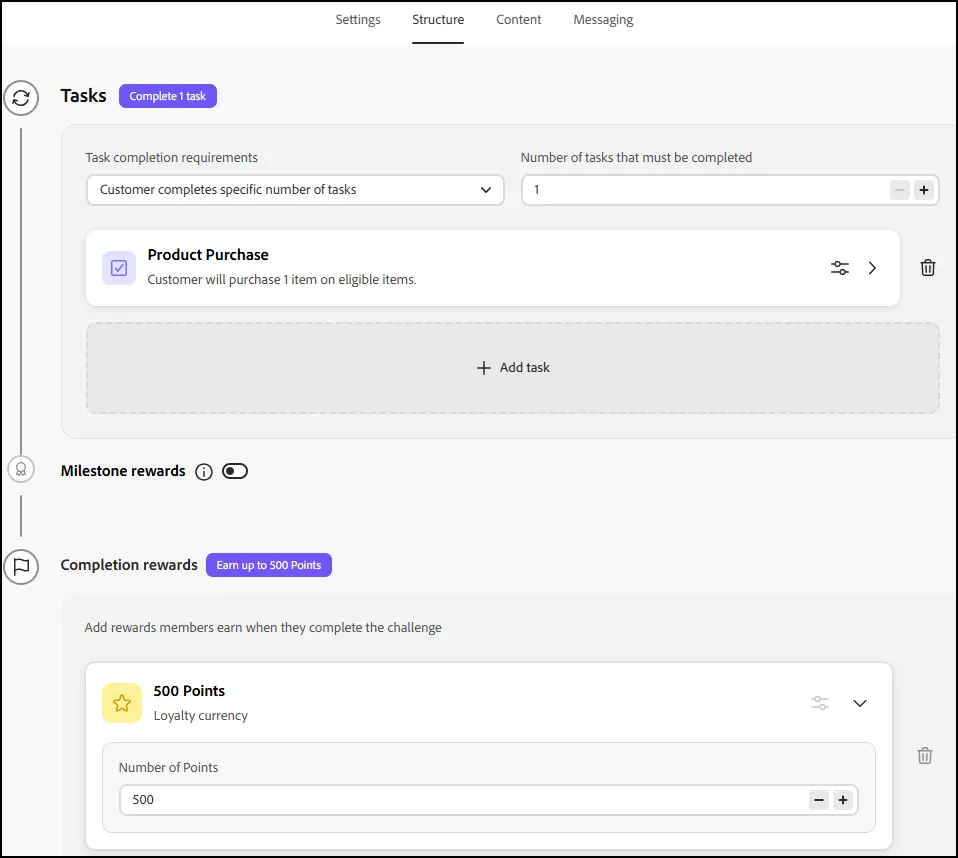958x858 pixels.
Task: Click the 'Completion rewards' heading
Action: click(x=129, y=565)
